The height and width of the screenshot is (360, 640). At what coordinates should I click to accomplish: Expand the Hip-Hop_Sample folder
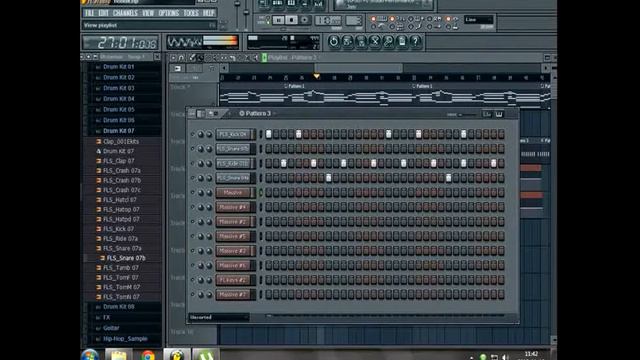(x=125, y=339)
